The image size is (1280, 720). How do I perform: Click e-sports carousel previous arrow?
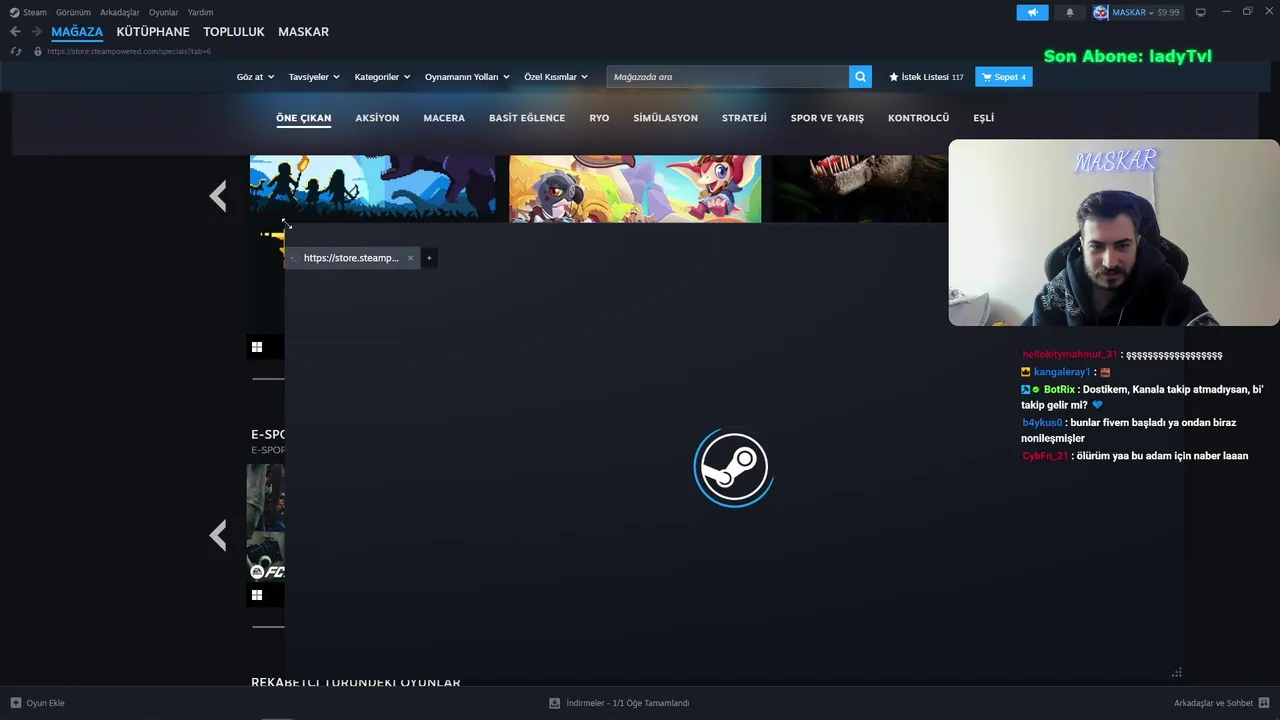(218, 536)
